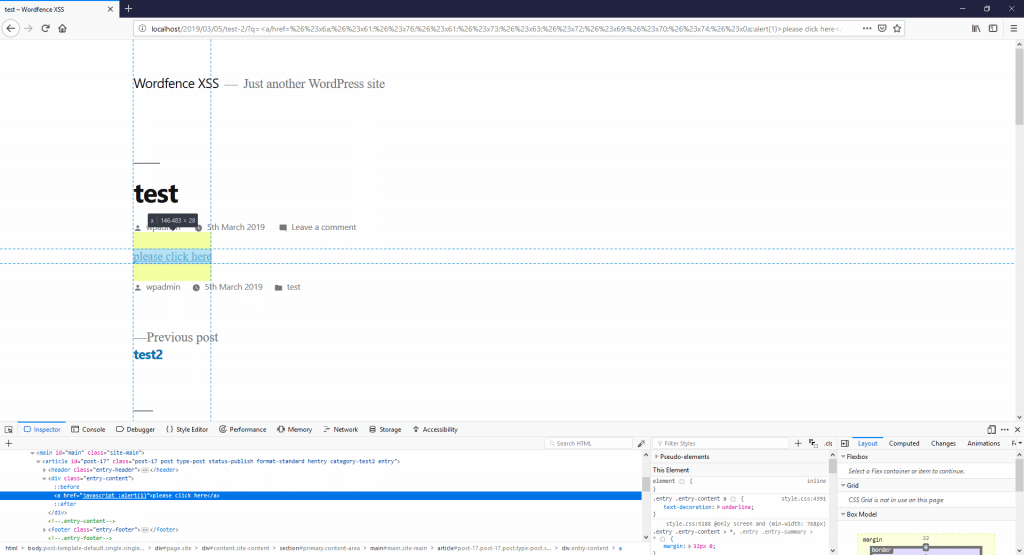
Task: Expand the Pseudo-elements section
Action: click(x=656, y=457)
